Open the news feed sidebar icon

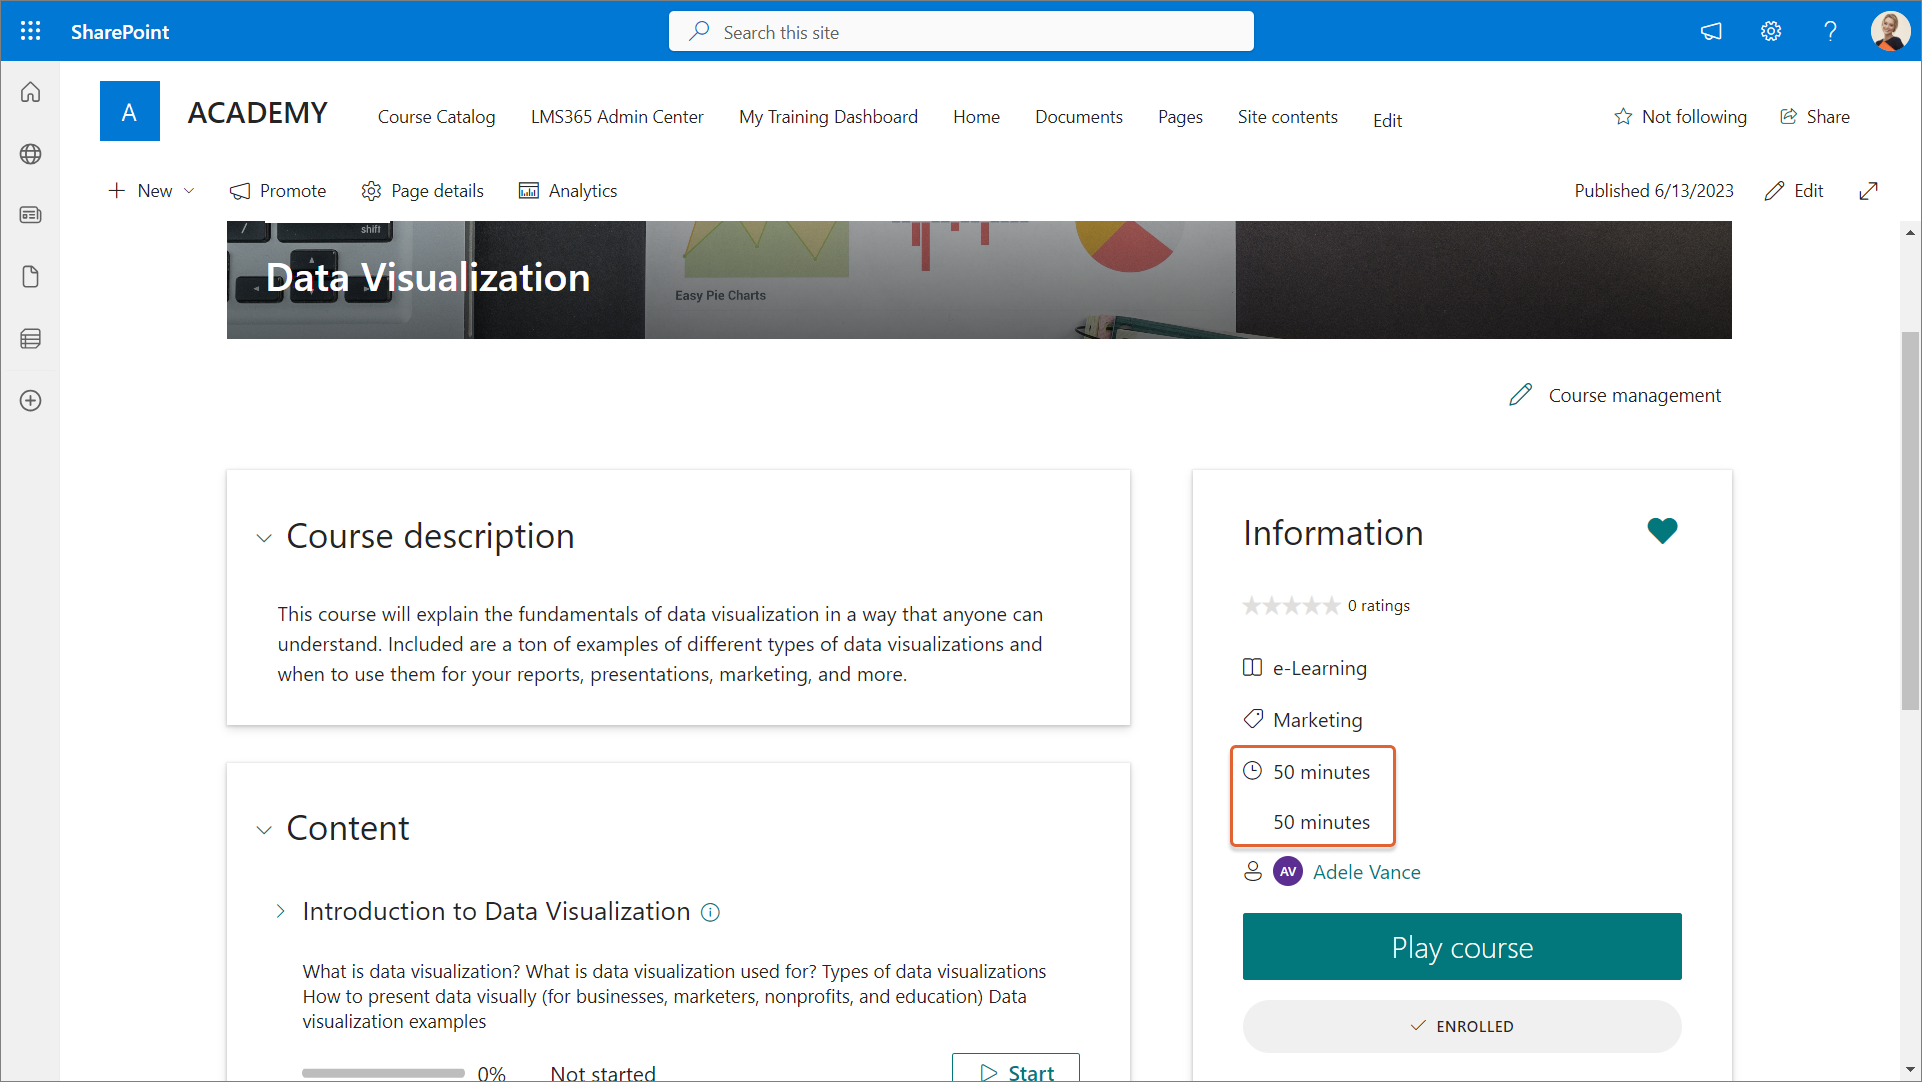(x=30, y=215)
